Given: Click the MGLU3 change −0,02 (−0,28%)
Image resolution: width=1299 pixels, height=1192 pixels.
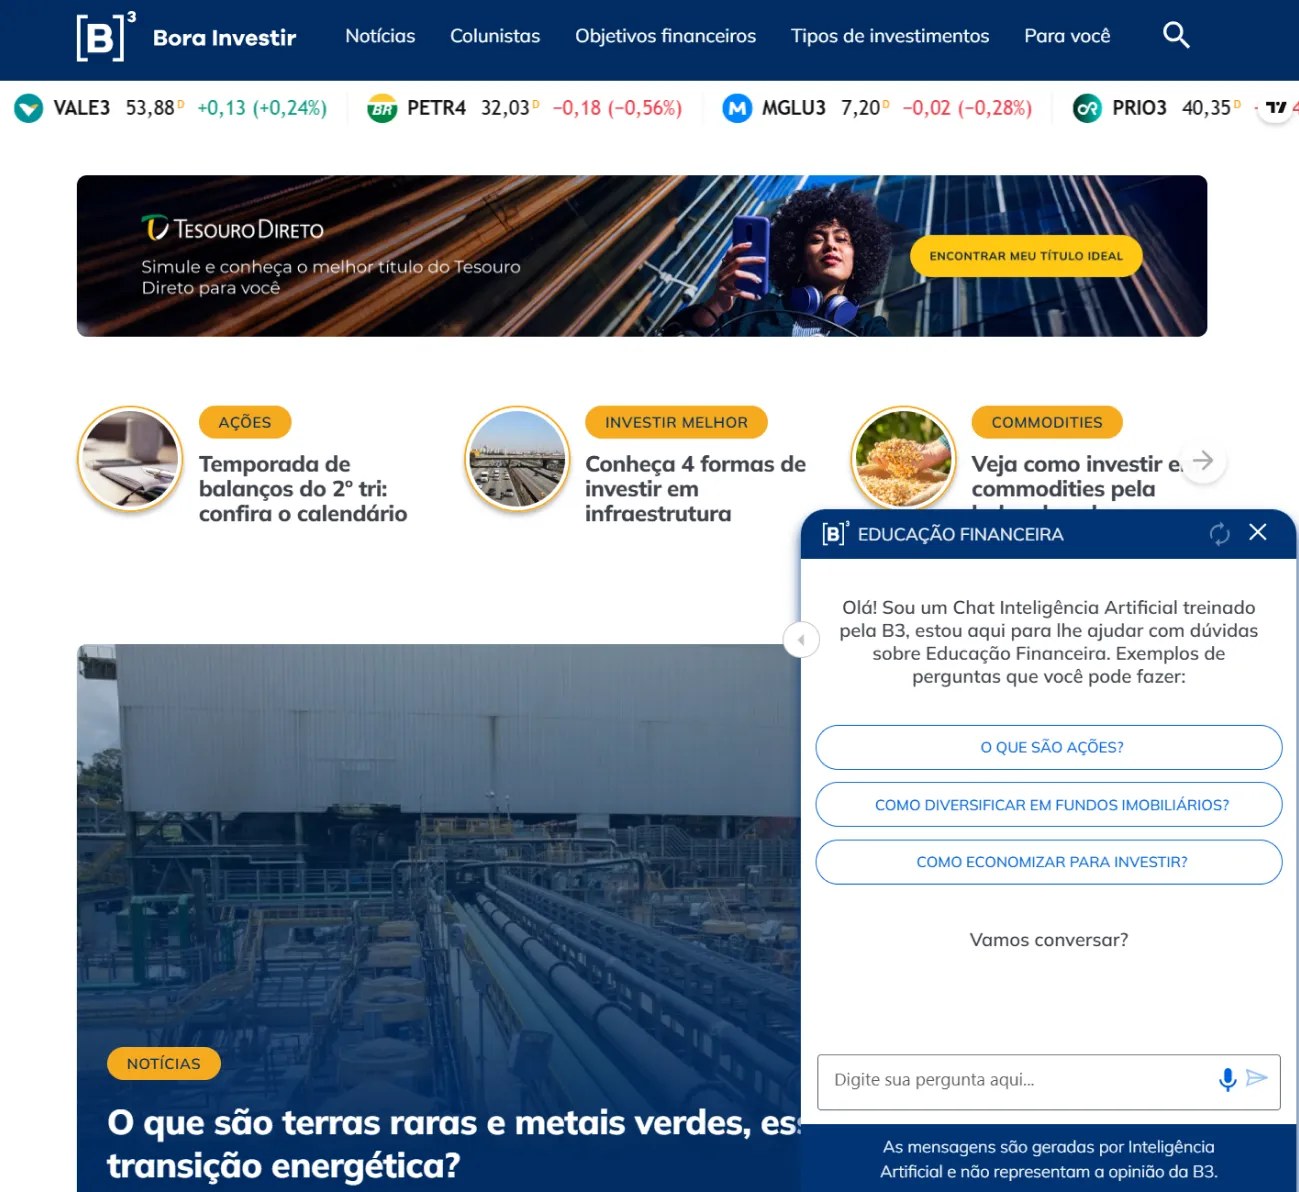Looking at the screenshot, I should 967,108.
